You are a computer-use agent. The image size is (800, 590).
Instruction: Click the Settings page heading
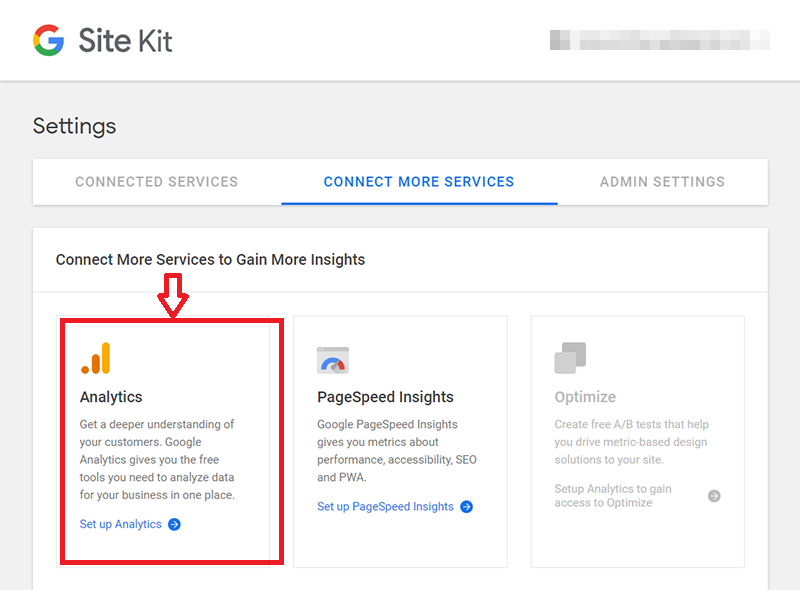pyautogui.click(x=74, y=126)
